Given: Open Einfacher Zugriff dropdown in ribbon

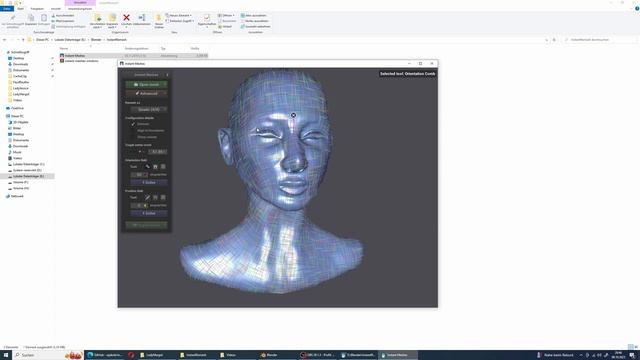Looking at the screenshot, I should [180, 21].
